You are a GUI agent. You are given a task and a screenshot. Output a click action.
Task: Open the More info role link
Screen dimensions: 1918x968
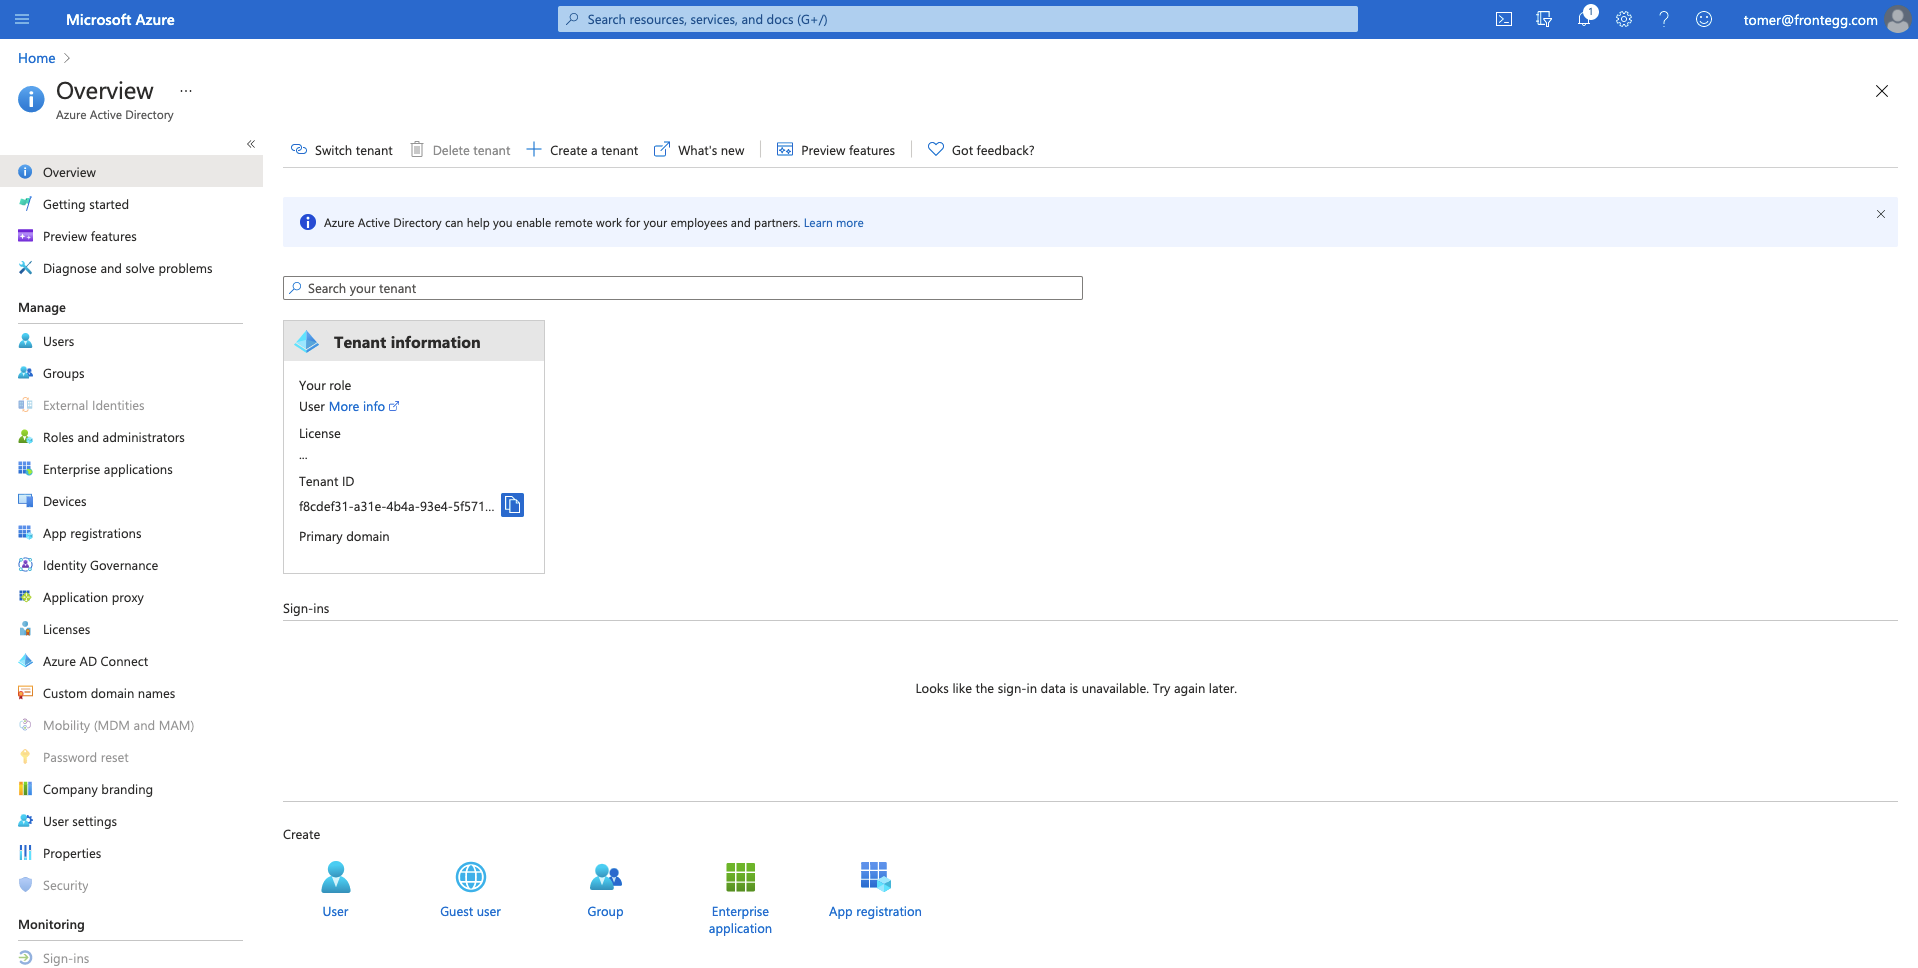pos(364,407)
